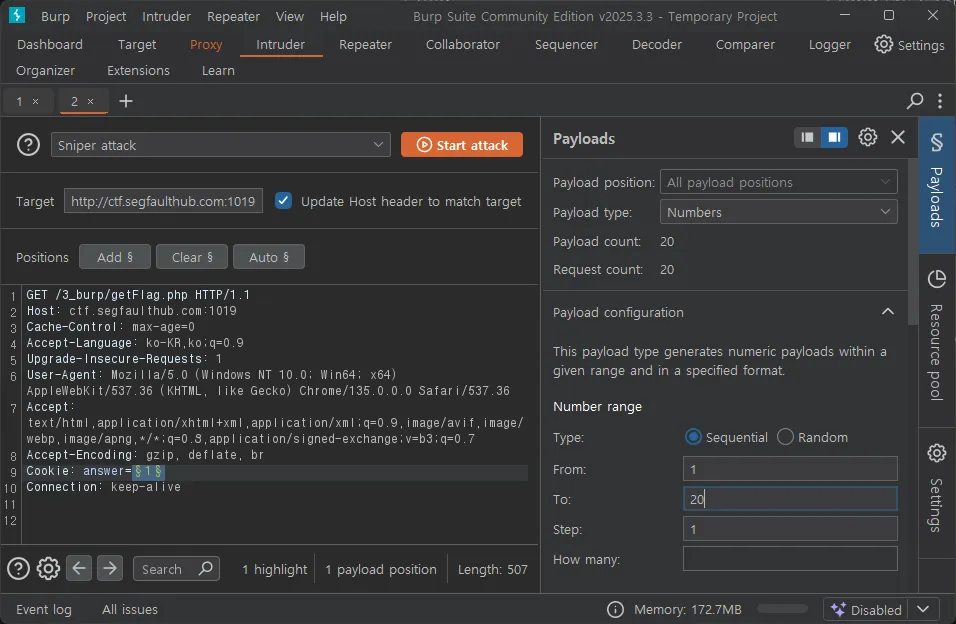Select Payloads side tab icon
Image resolution: width=956 pixels, height=624 pixels.
pos(937,142)
